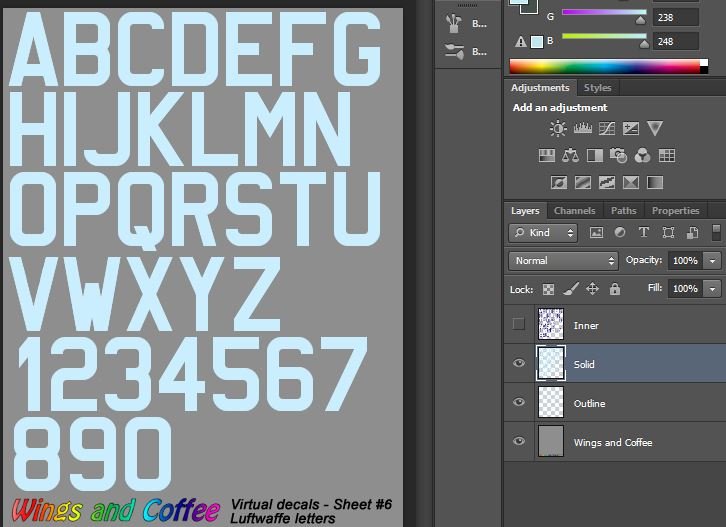This screenshot has height=527, width=726.
Task: Add a Channel Mixer adjustment
Action: pos(643,156)
